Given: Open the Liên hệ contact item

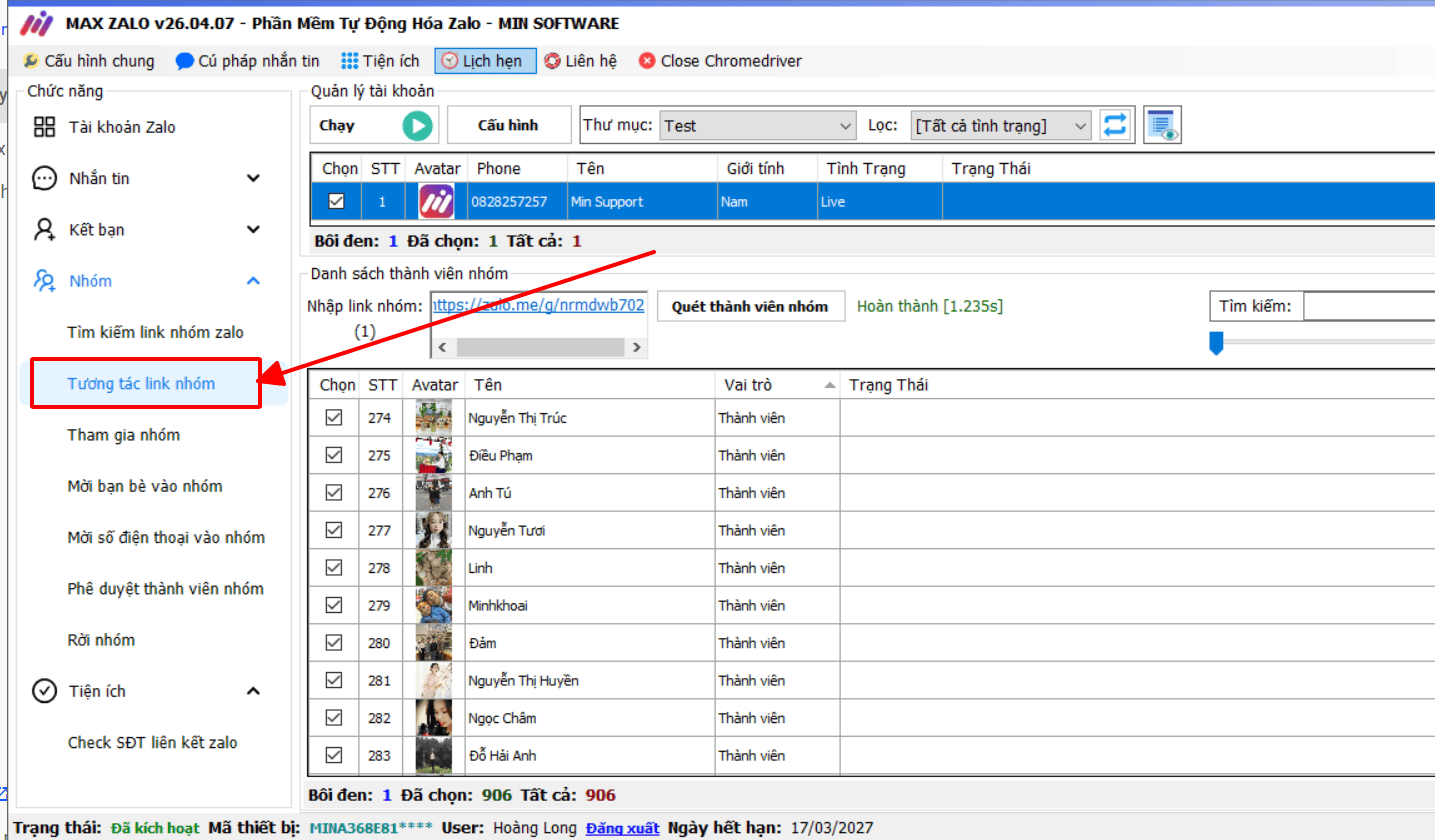Looking at the screenshot, I should [x=581, y=61].
